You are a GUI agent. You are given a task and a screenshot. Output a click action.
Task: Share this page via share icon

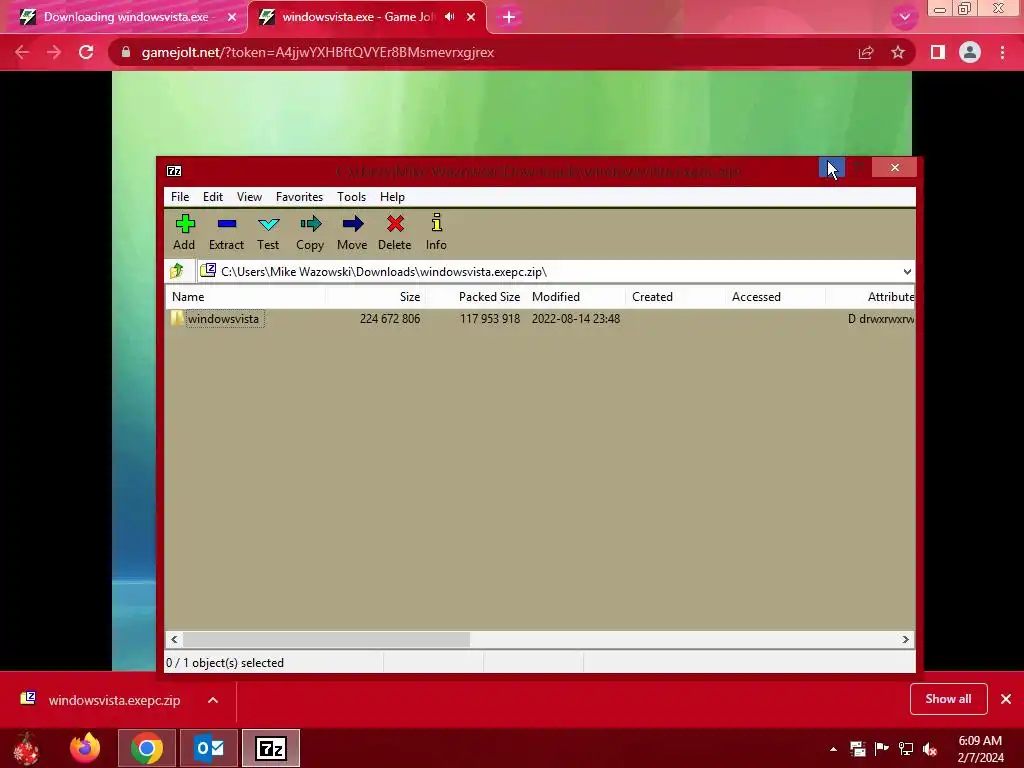pyautogui.click(x=866, y=52)
